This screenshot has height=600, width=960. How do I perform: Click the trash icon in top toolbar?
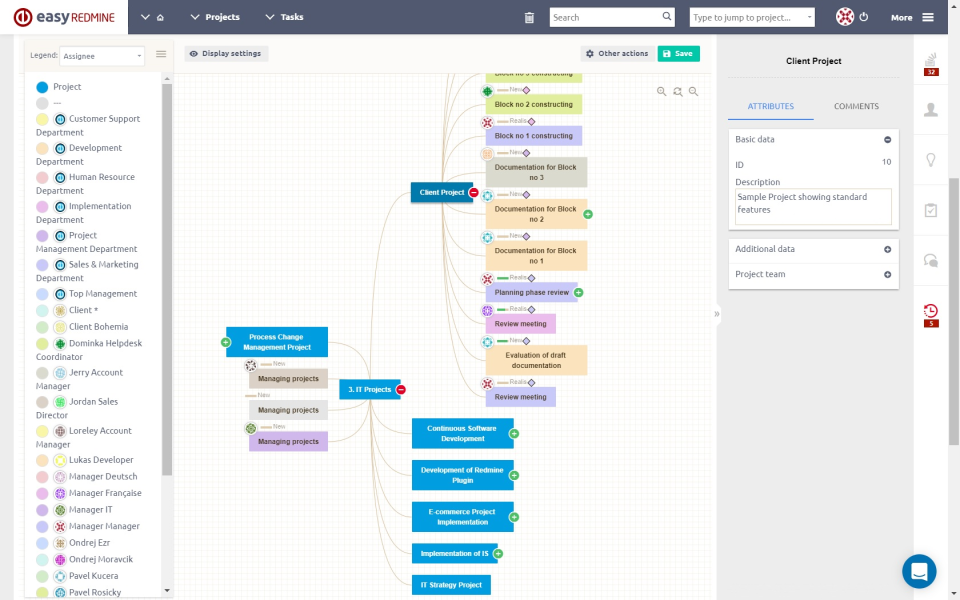(529, 17)
